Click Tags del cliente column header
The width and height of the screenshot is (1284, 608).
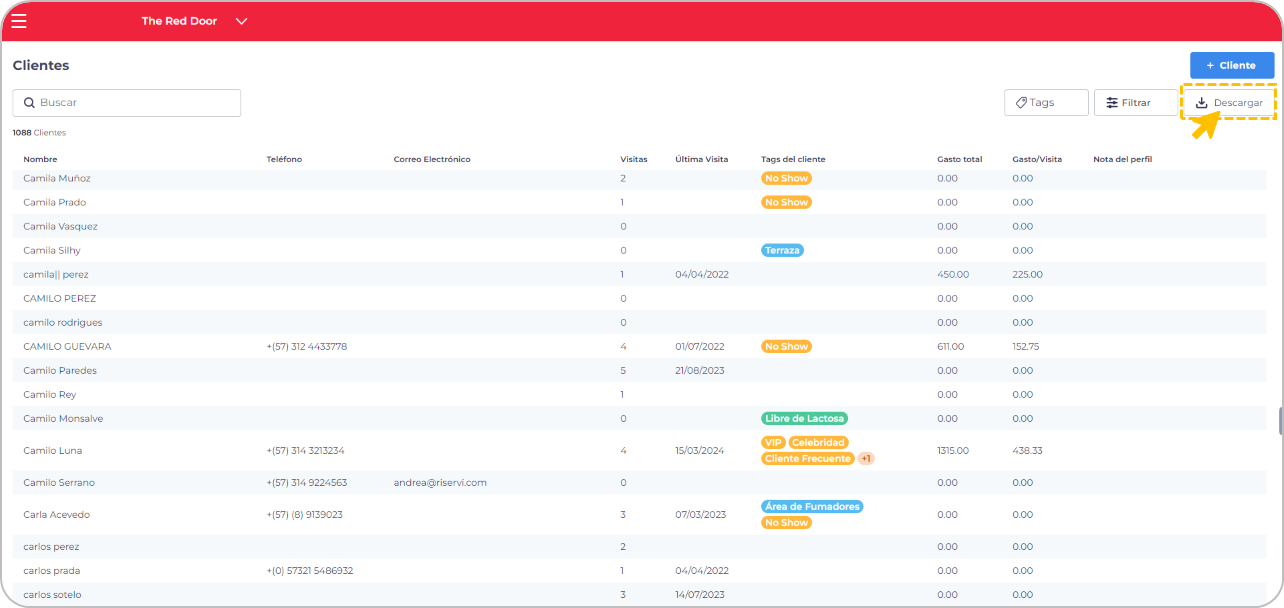tap(793, 159)
